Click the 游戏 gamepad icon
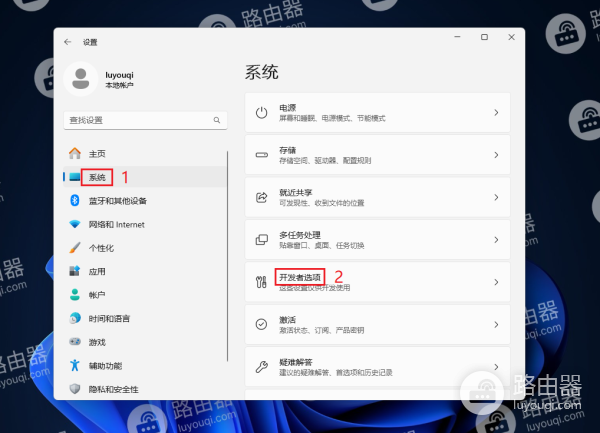This screenshot has height=433, width=600. [75, 342]
